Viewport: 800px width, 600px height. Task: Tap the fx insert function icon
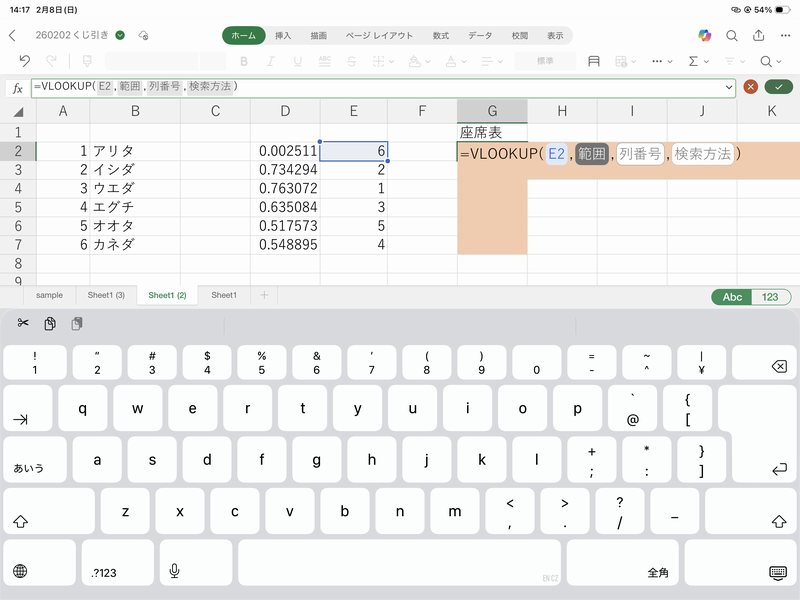pyautogui.click(x=17, y=87)
